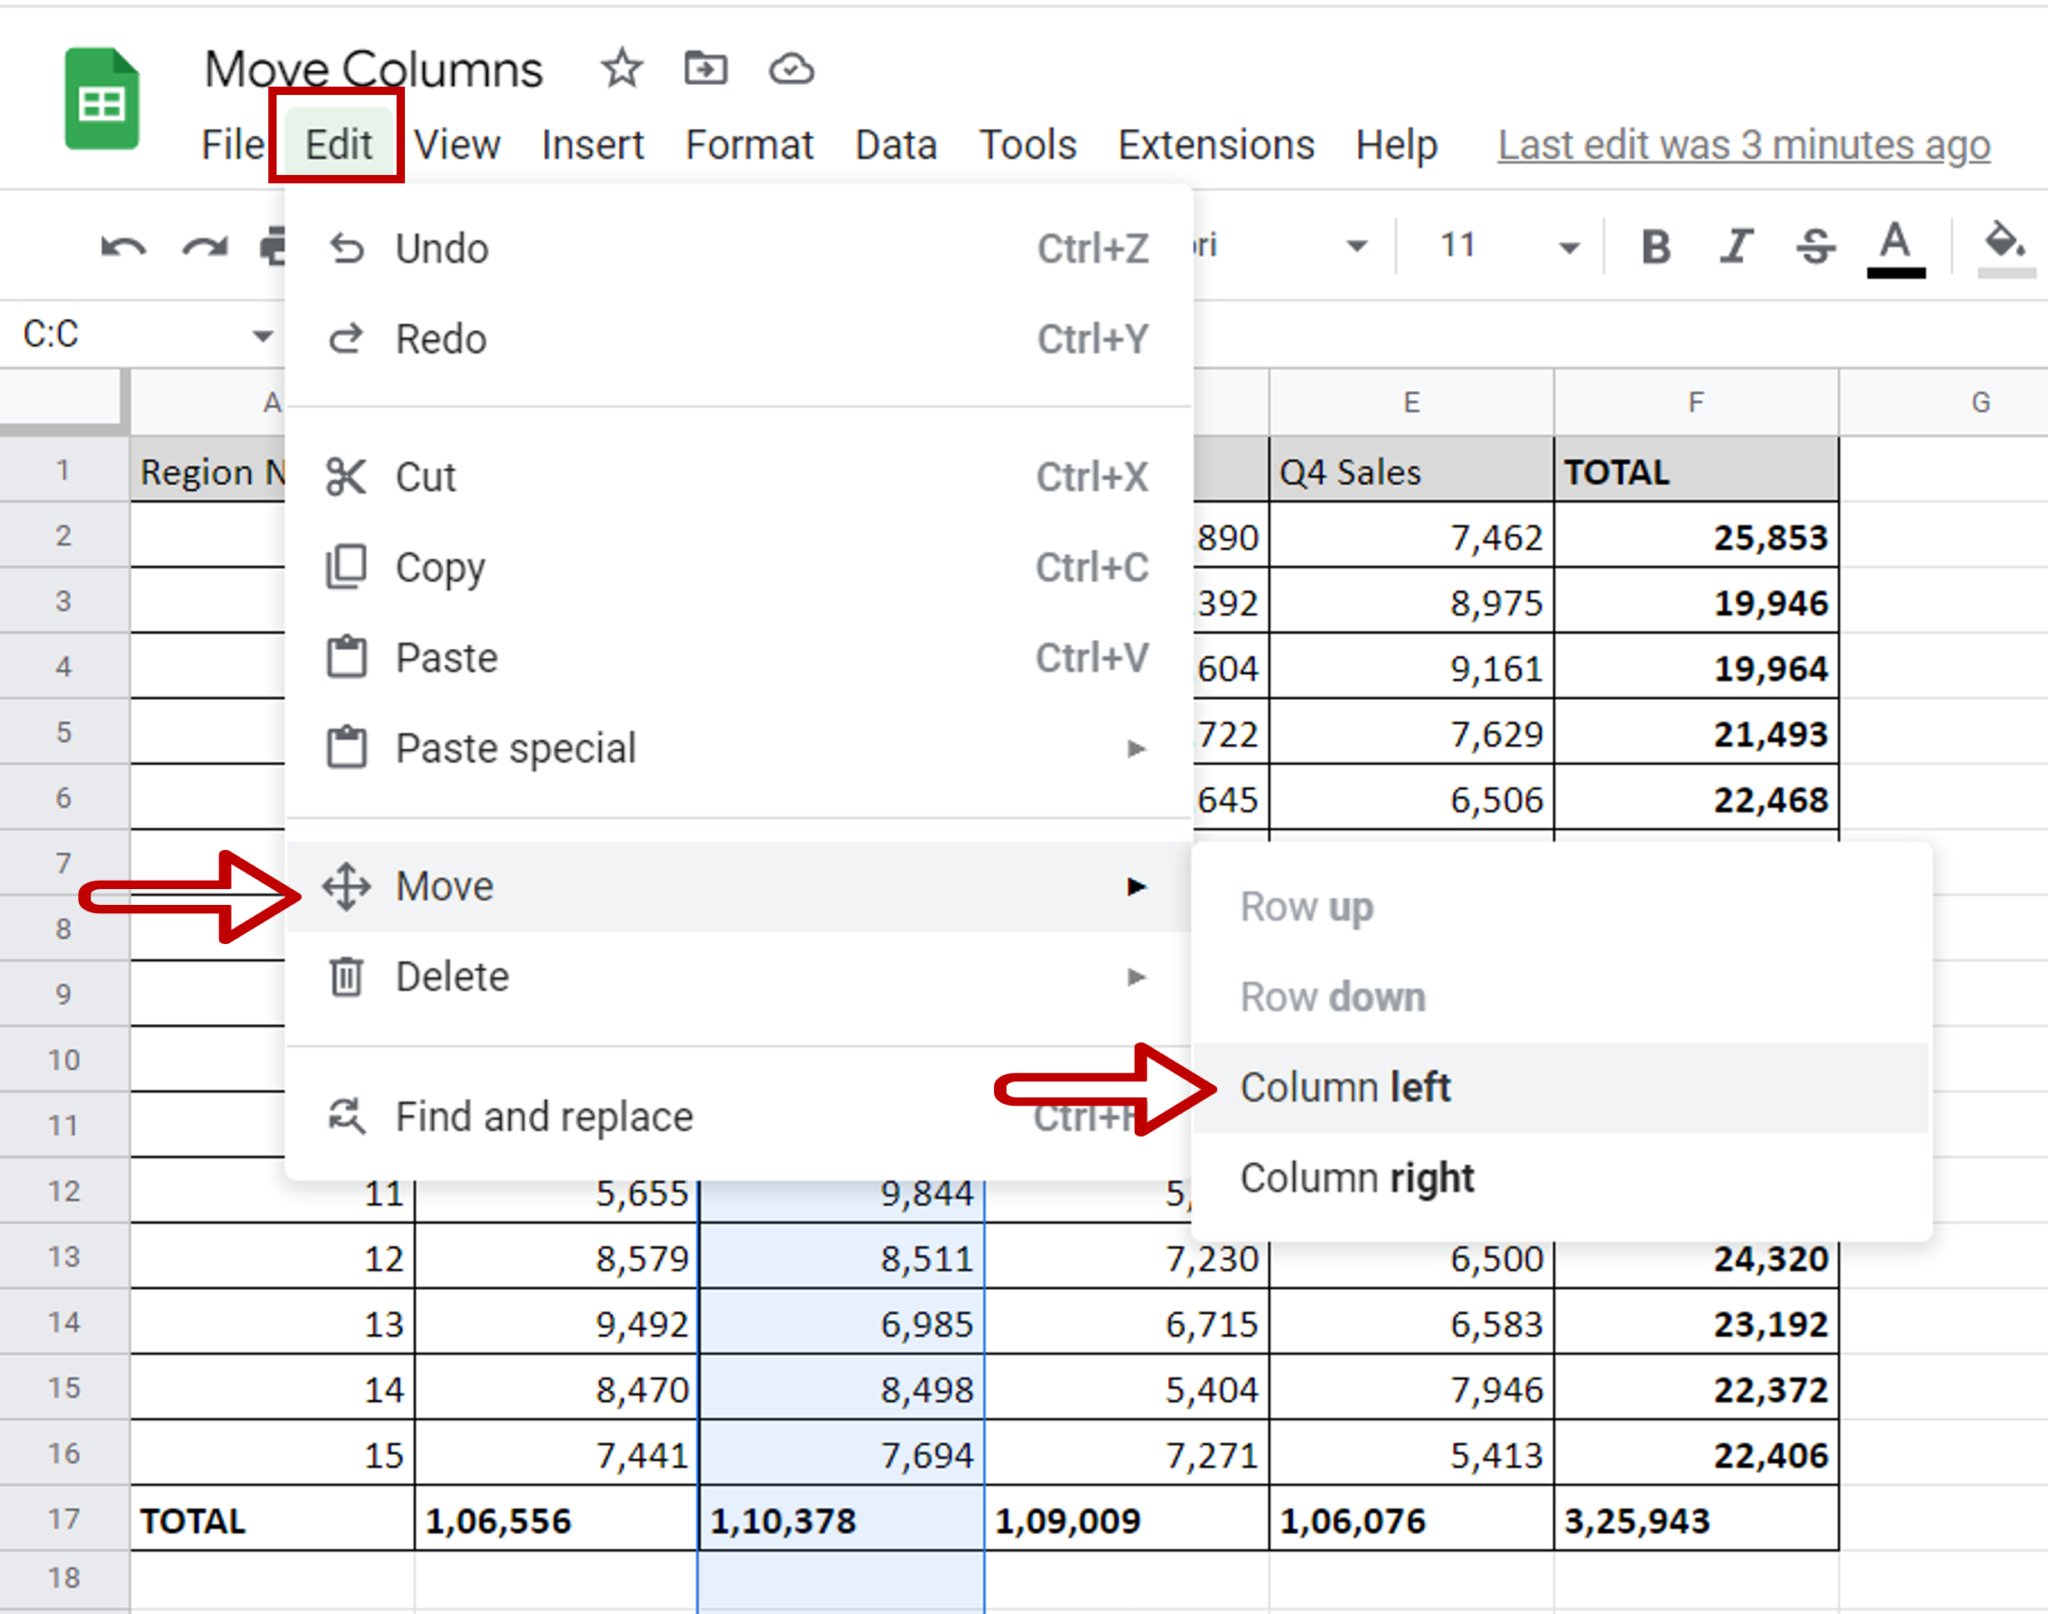The height and width of the screenshot is (1614, 2048).
Task: Click the TOTAL label in row 17
Action: pos(272,1520)
